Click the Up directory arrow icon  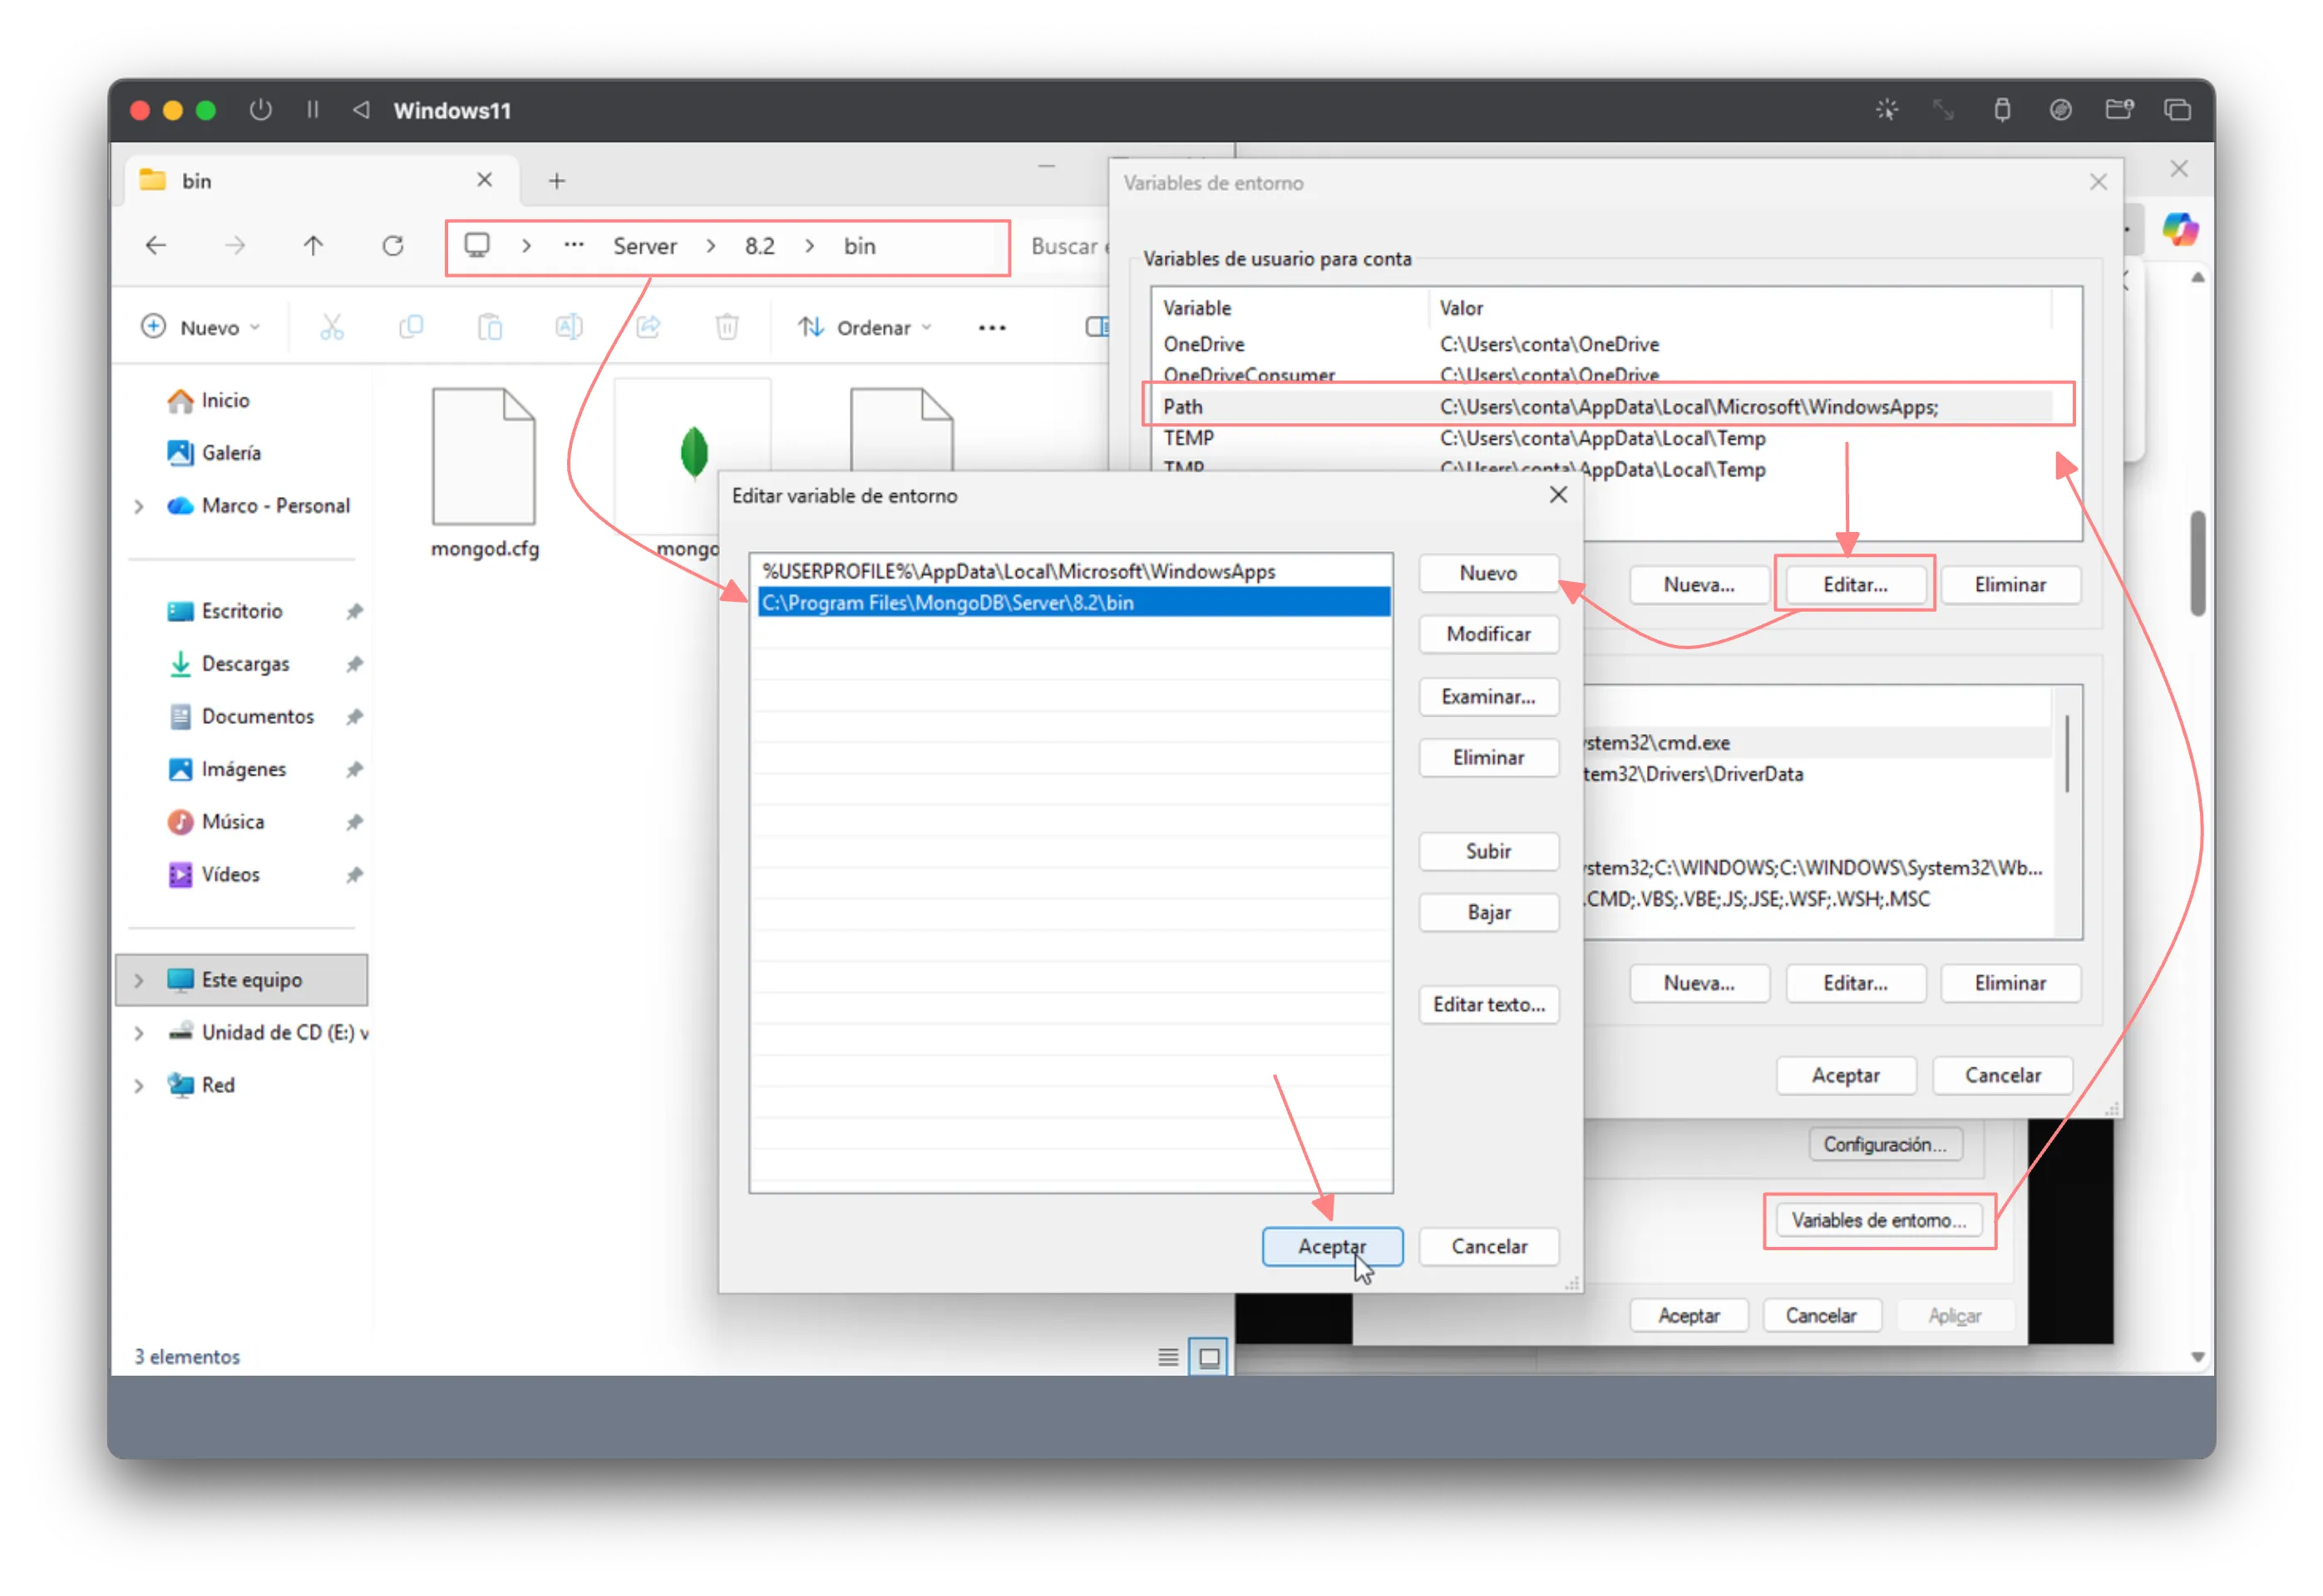(x=313, y=246)
